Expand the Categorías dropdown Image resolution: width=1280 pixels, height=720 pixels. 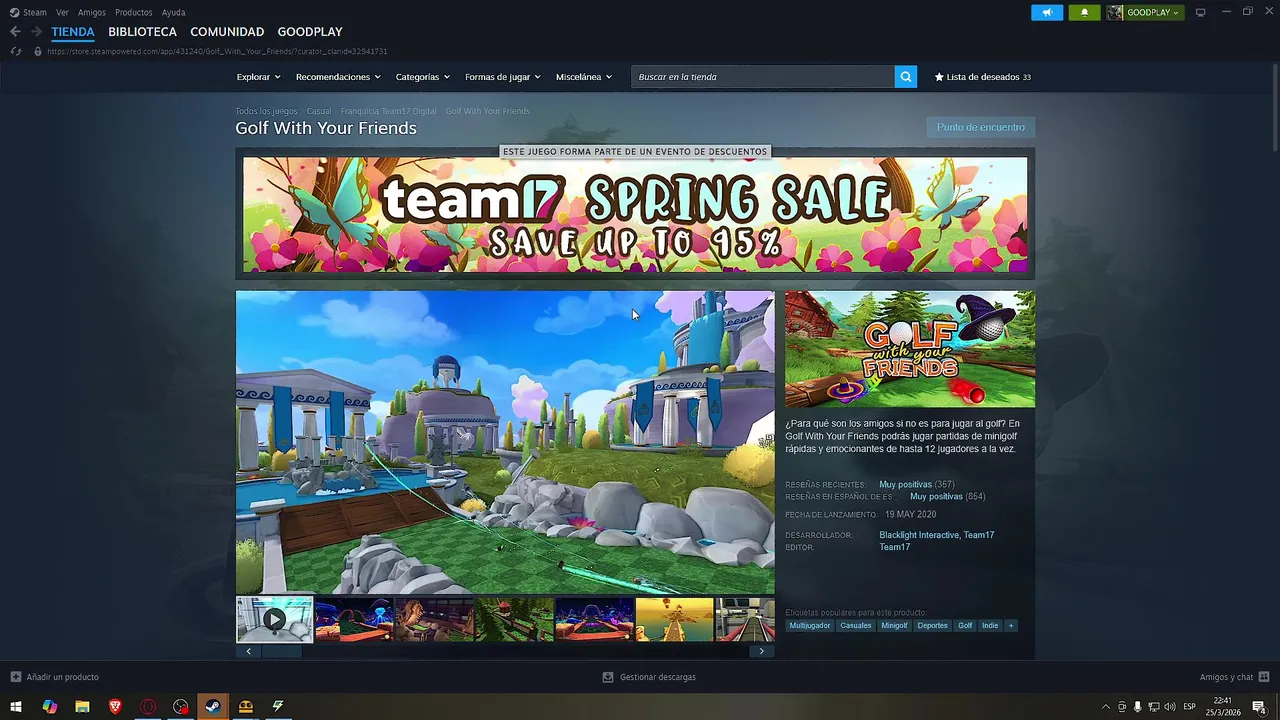tap(422, 77)
